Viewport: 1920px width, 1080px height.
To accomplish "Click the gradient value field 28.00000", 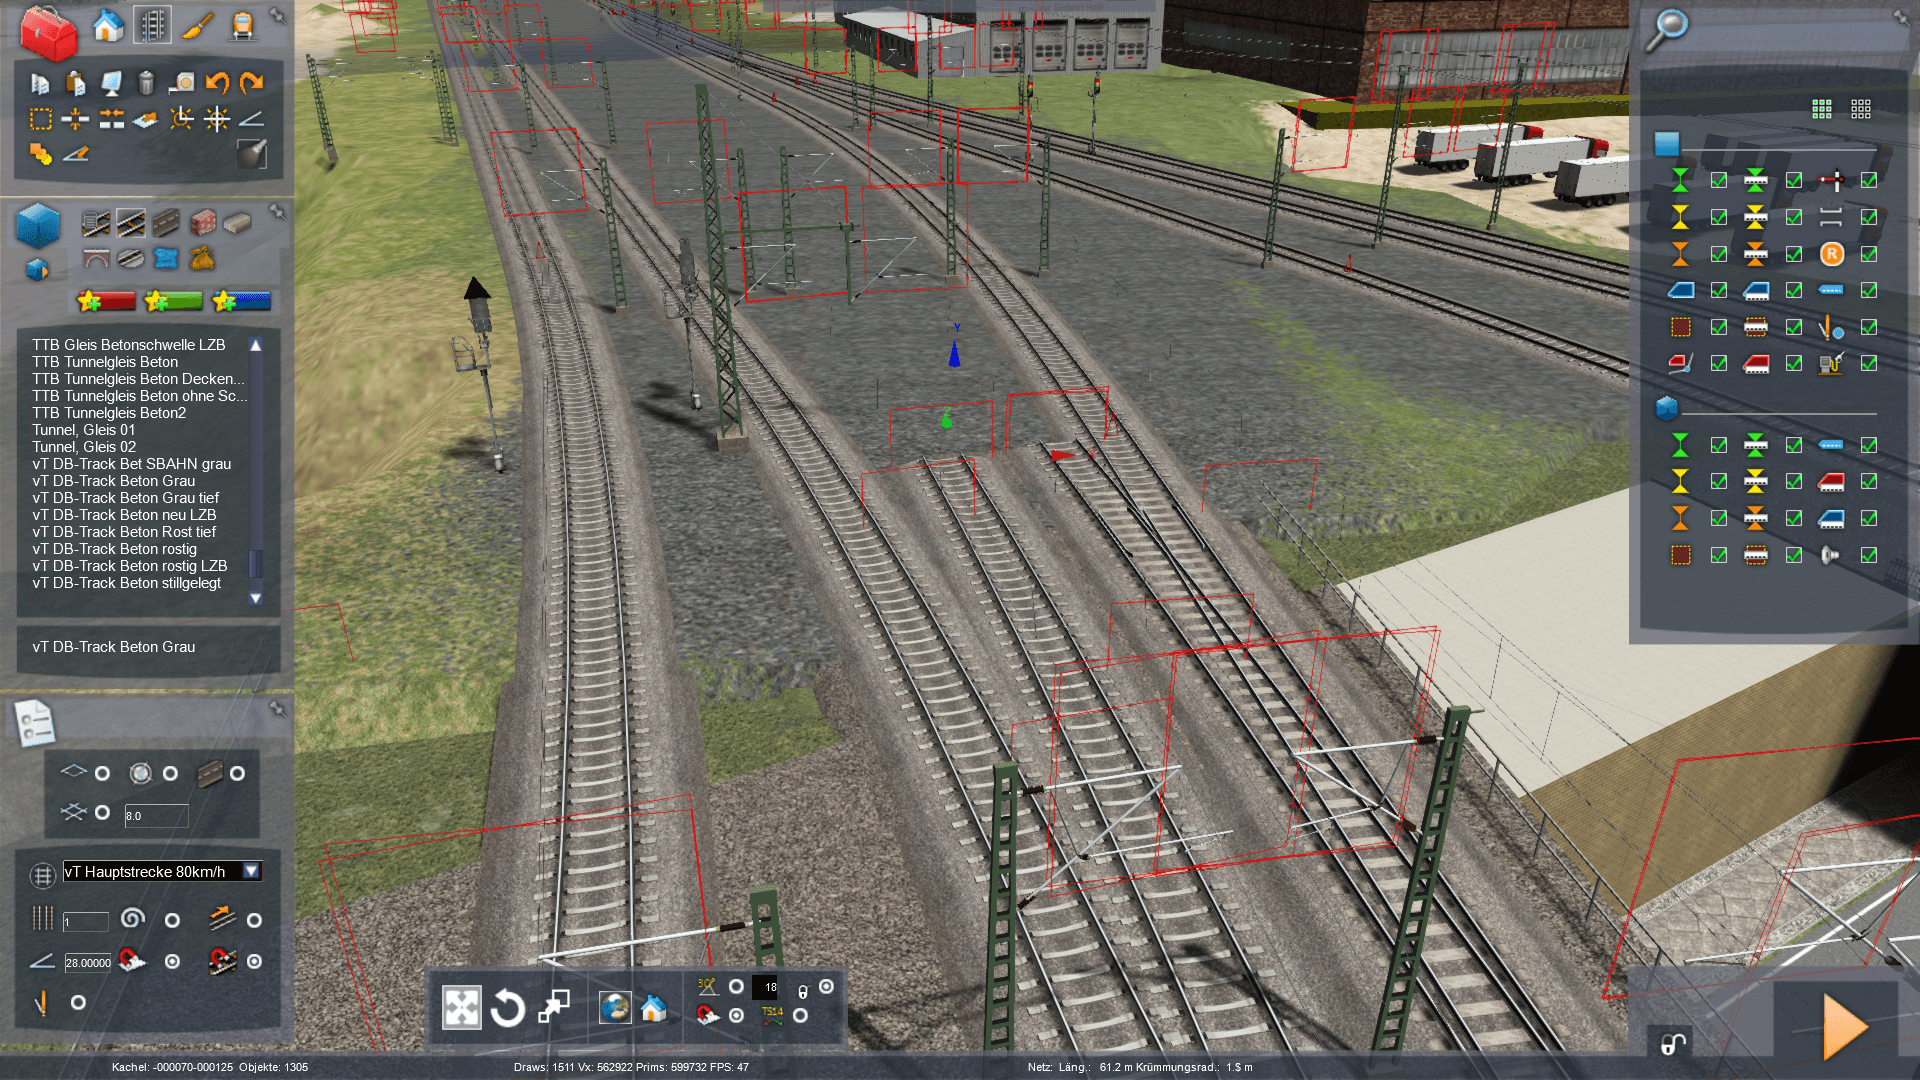I will [x=88, y=963].
